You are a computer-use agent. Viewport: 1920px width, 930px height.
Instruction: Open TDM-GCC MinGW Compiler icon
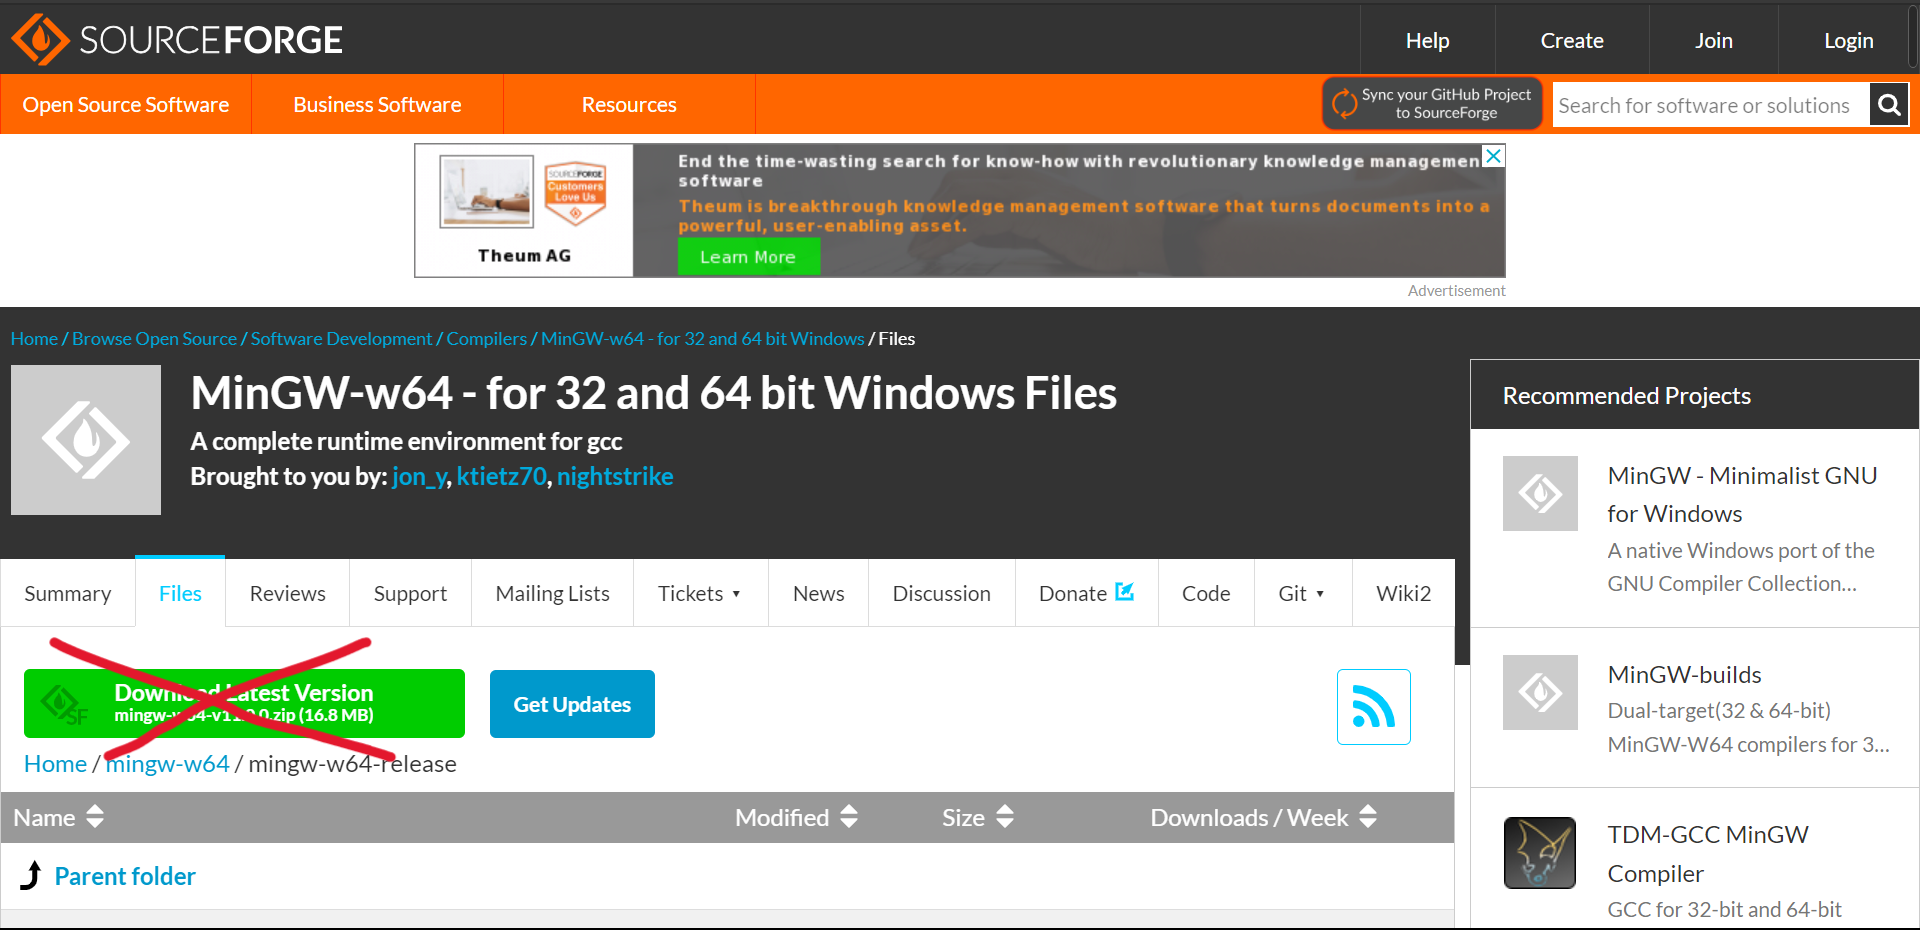(x=1540, y=853)
